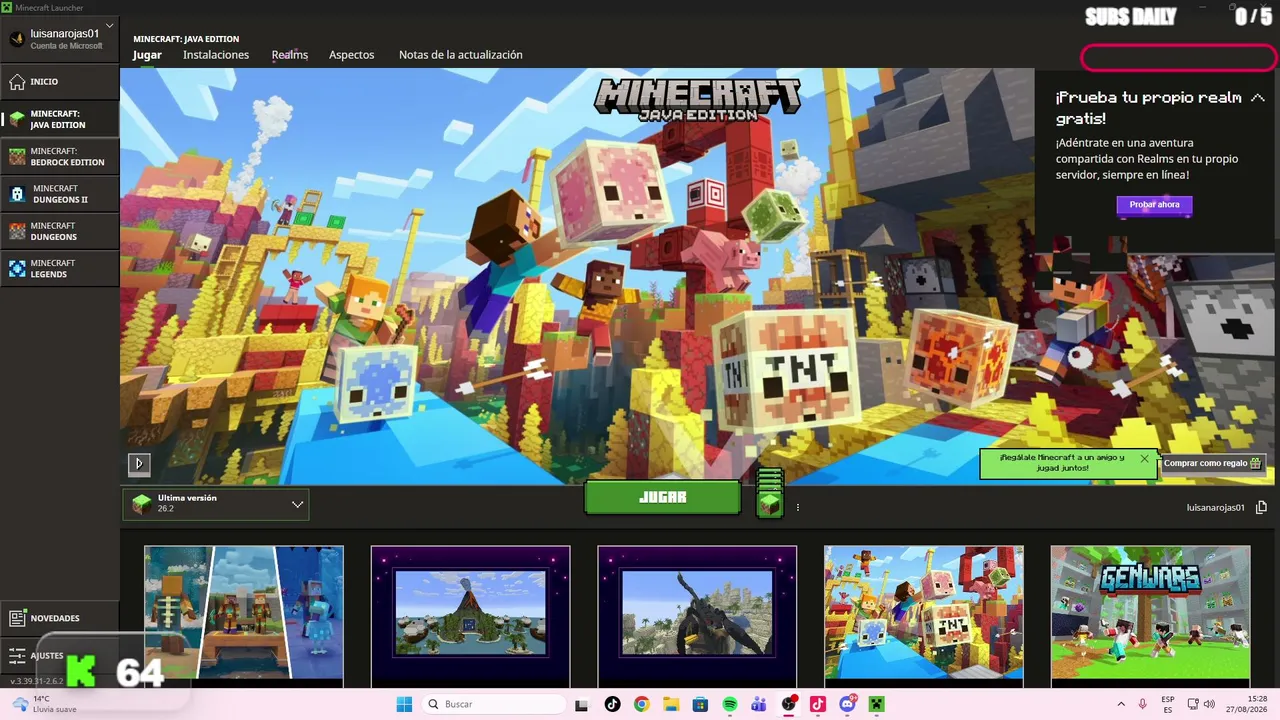Image resolution: width=1280 pixels, height=720 pixels.
Task: Open Task View from the taskbar
Action: (584, 704)
